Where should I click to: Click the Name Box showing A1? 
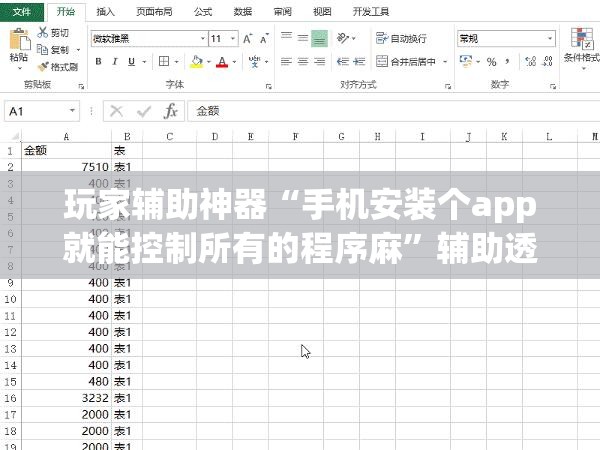click(x=42, y=111)
